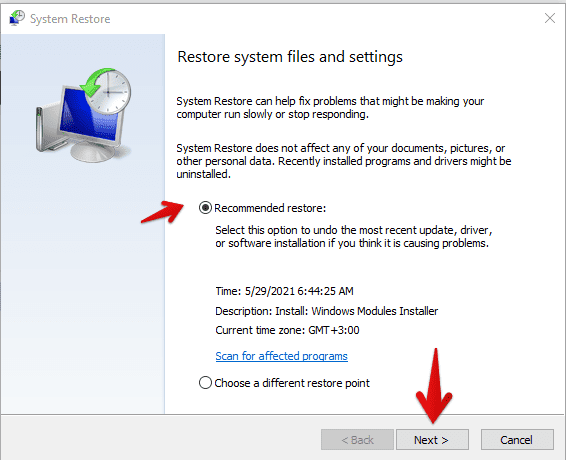The image size is (566, 460).
Task: Cancel the System Restore wizard
Action: click(x=517, y=439)
